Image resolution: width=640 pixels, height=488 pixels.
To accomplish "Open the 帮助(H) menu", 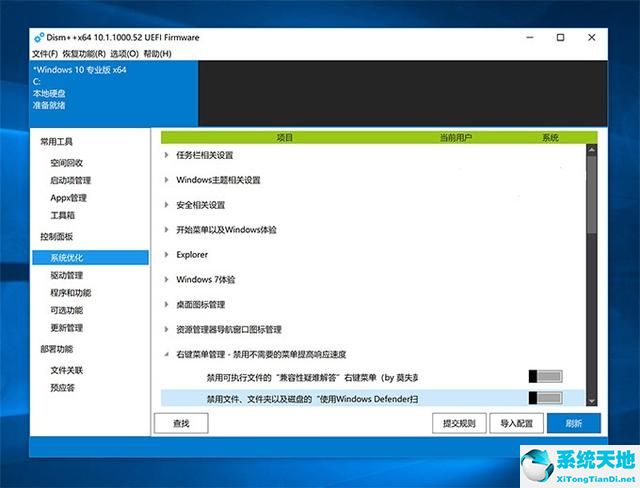I will coord(157,54).
